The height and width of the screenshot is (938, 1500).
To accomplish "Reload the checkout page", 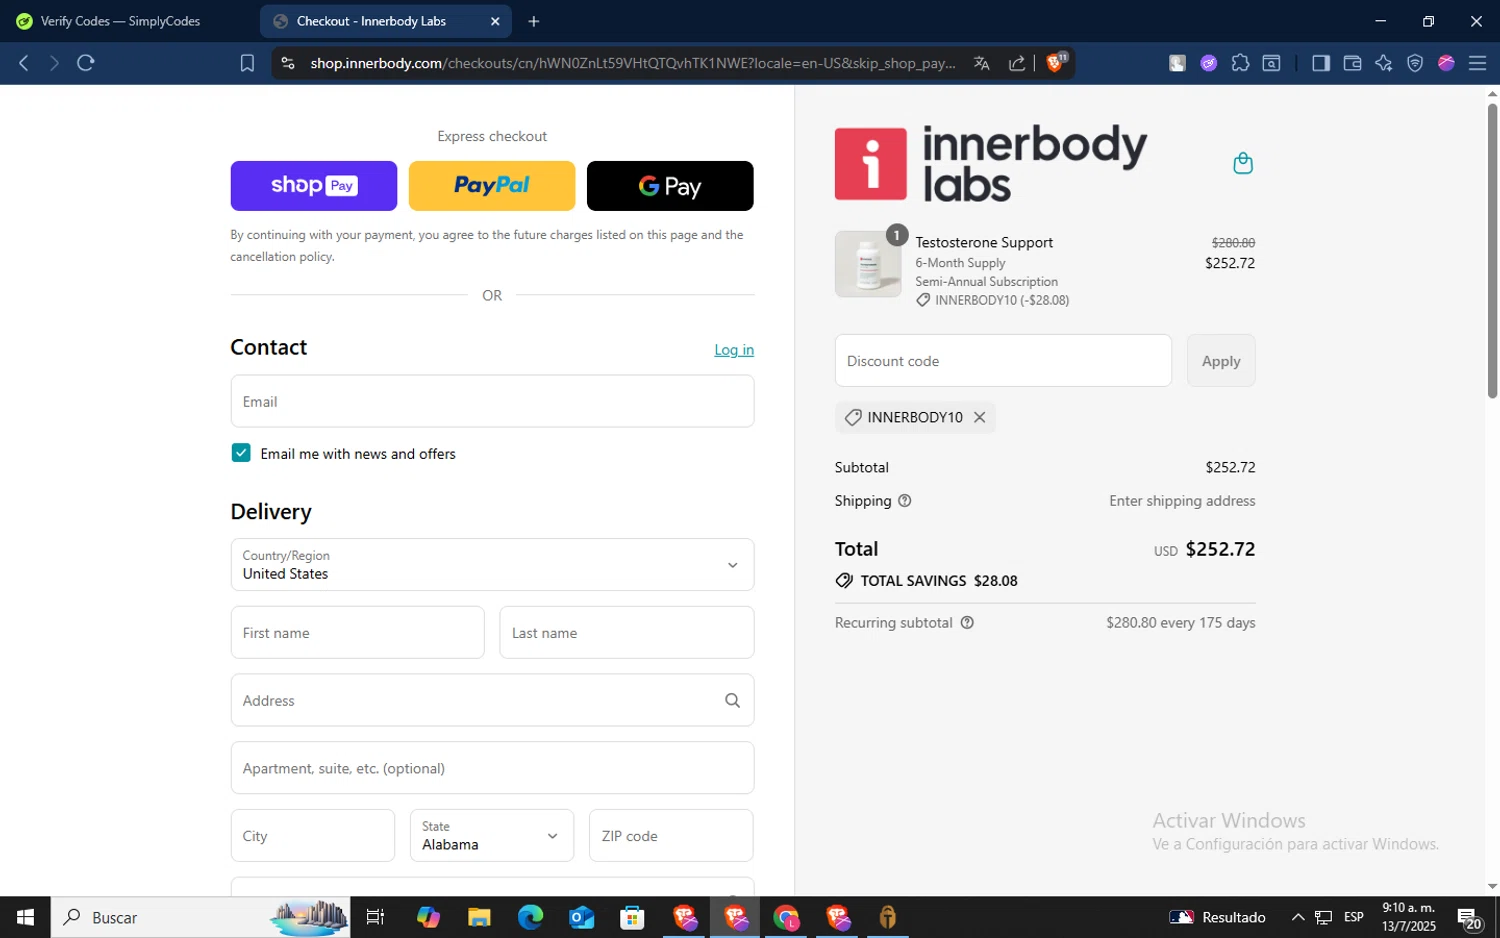I will [x=86, y=63].
